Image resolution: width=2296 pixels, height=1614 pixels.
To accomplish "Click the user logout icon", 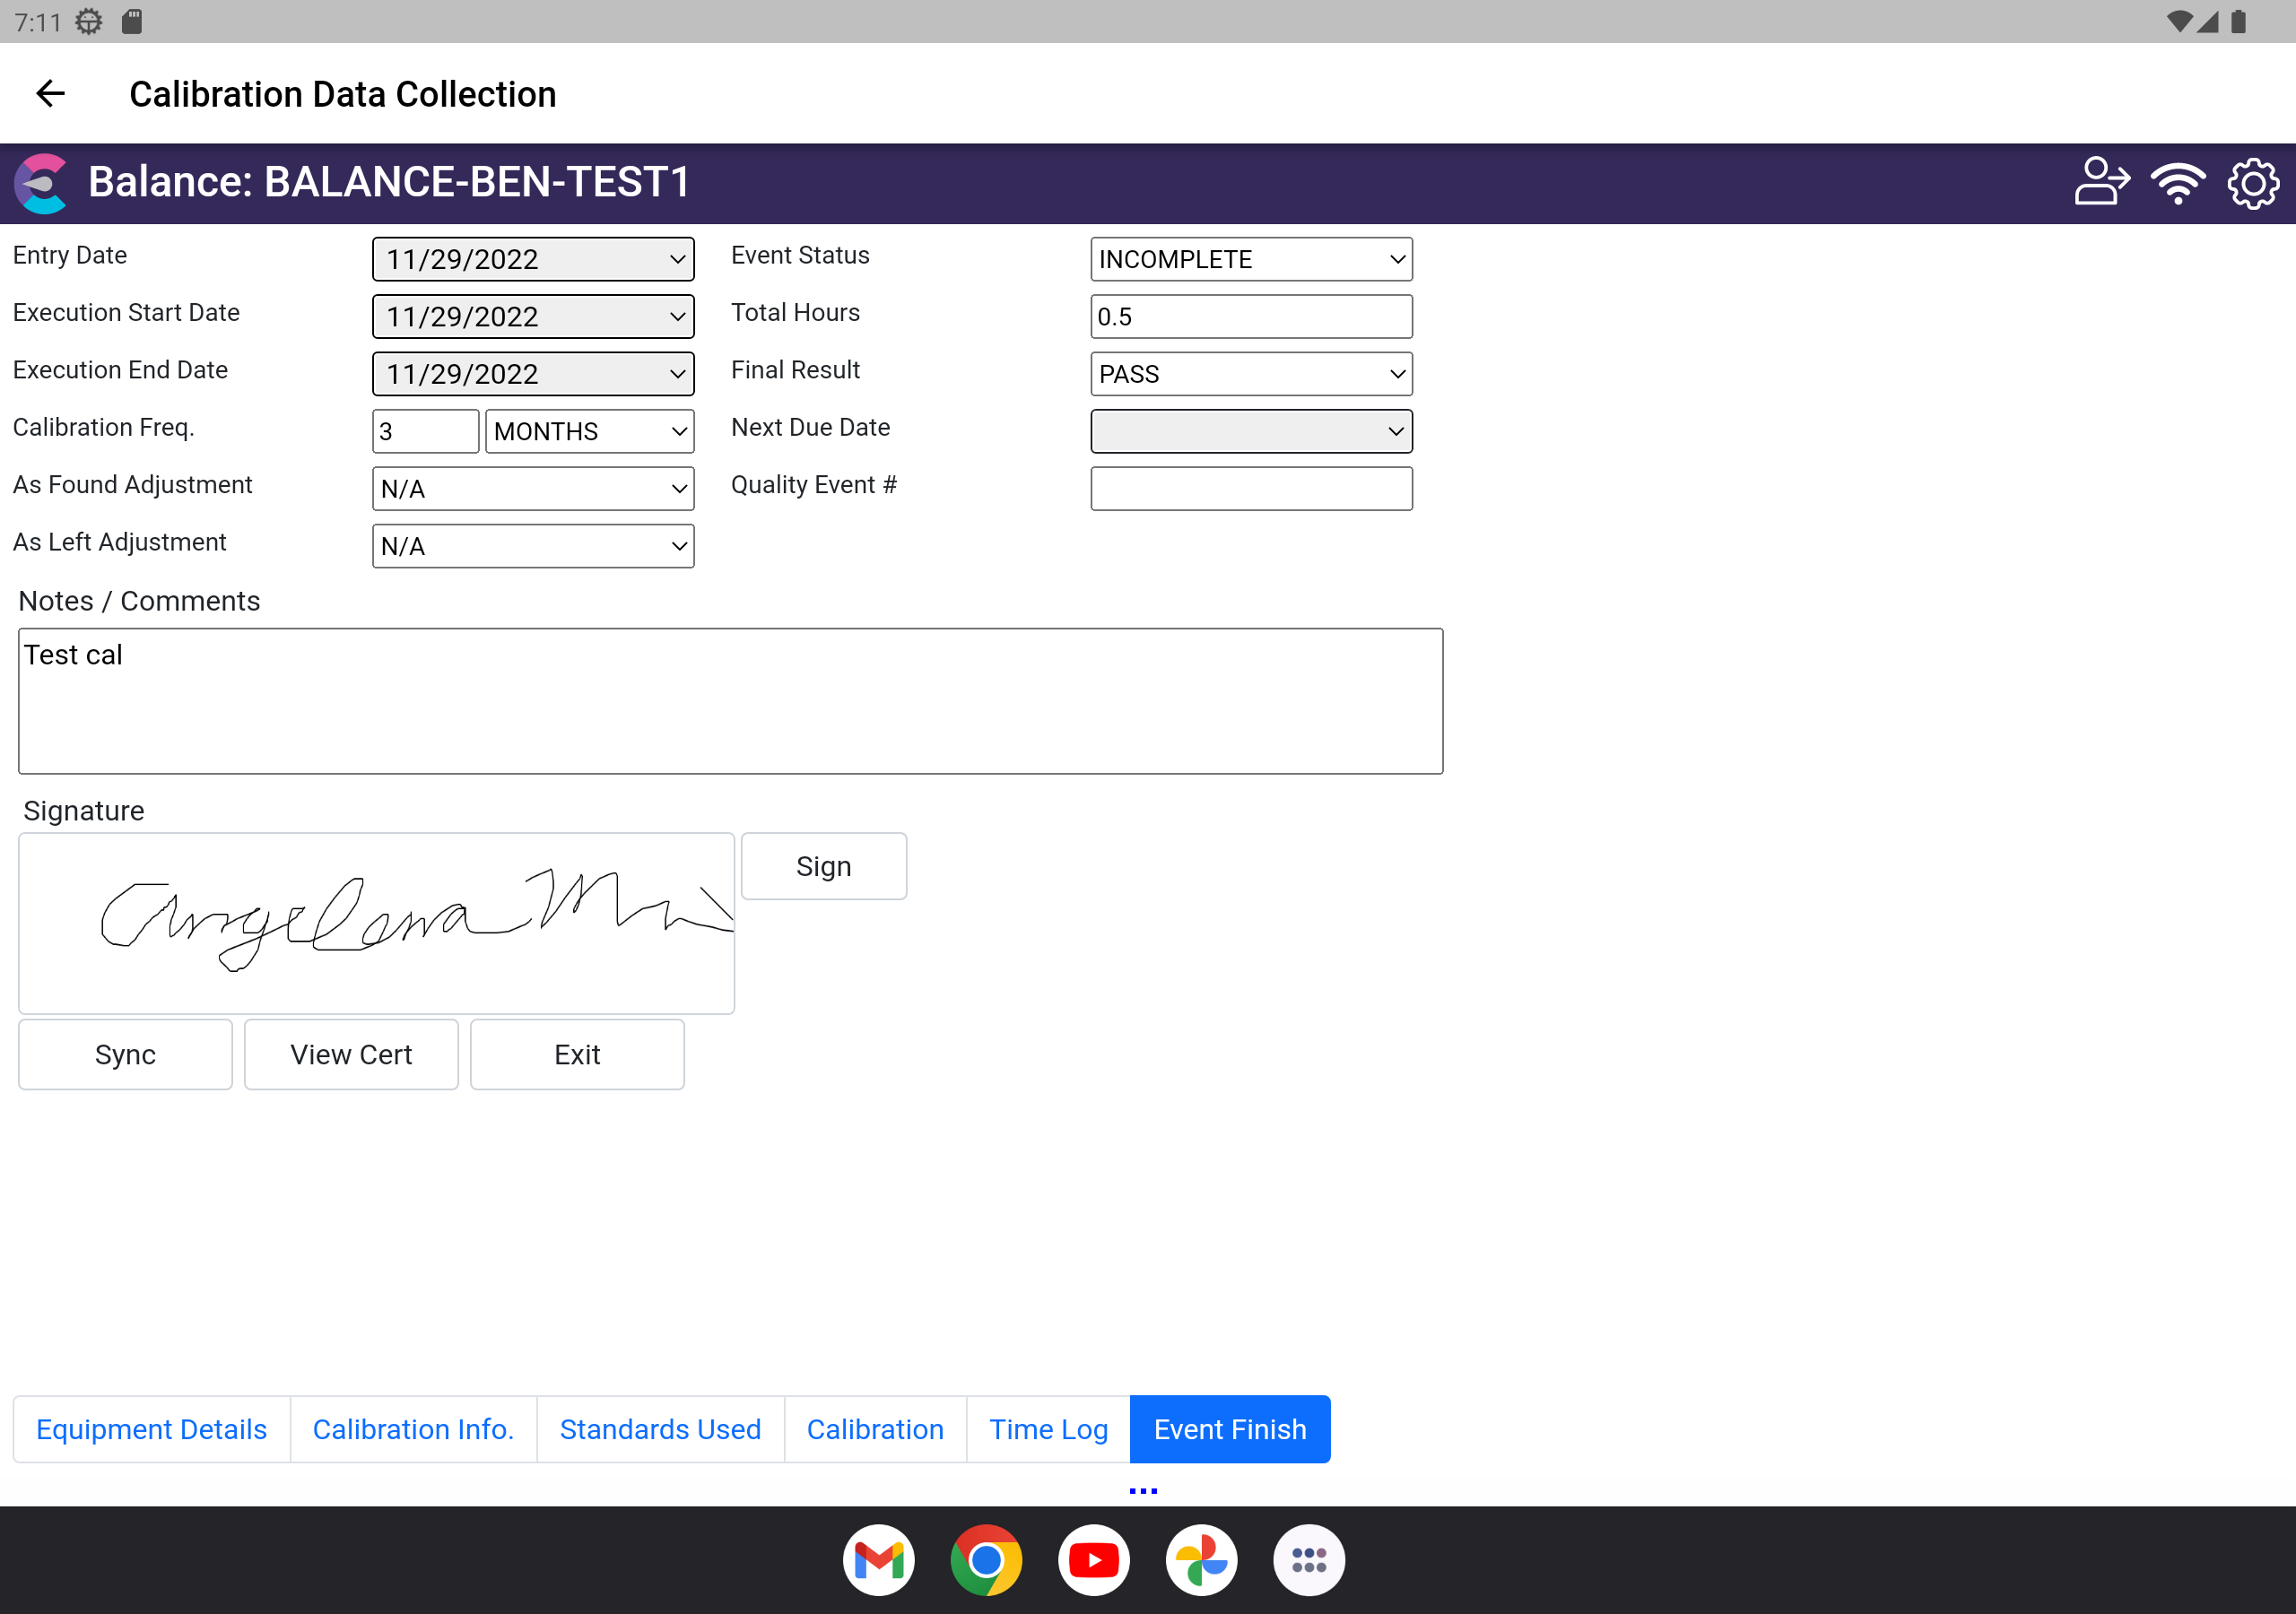I will (2101, 183).
